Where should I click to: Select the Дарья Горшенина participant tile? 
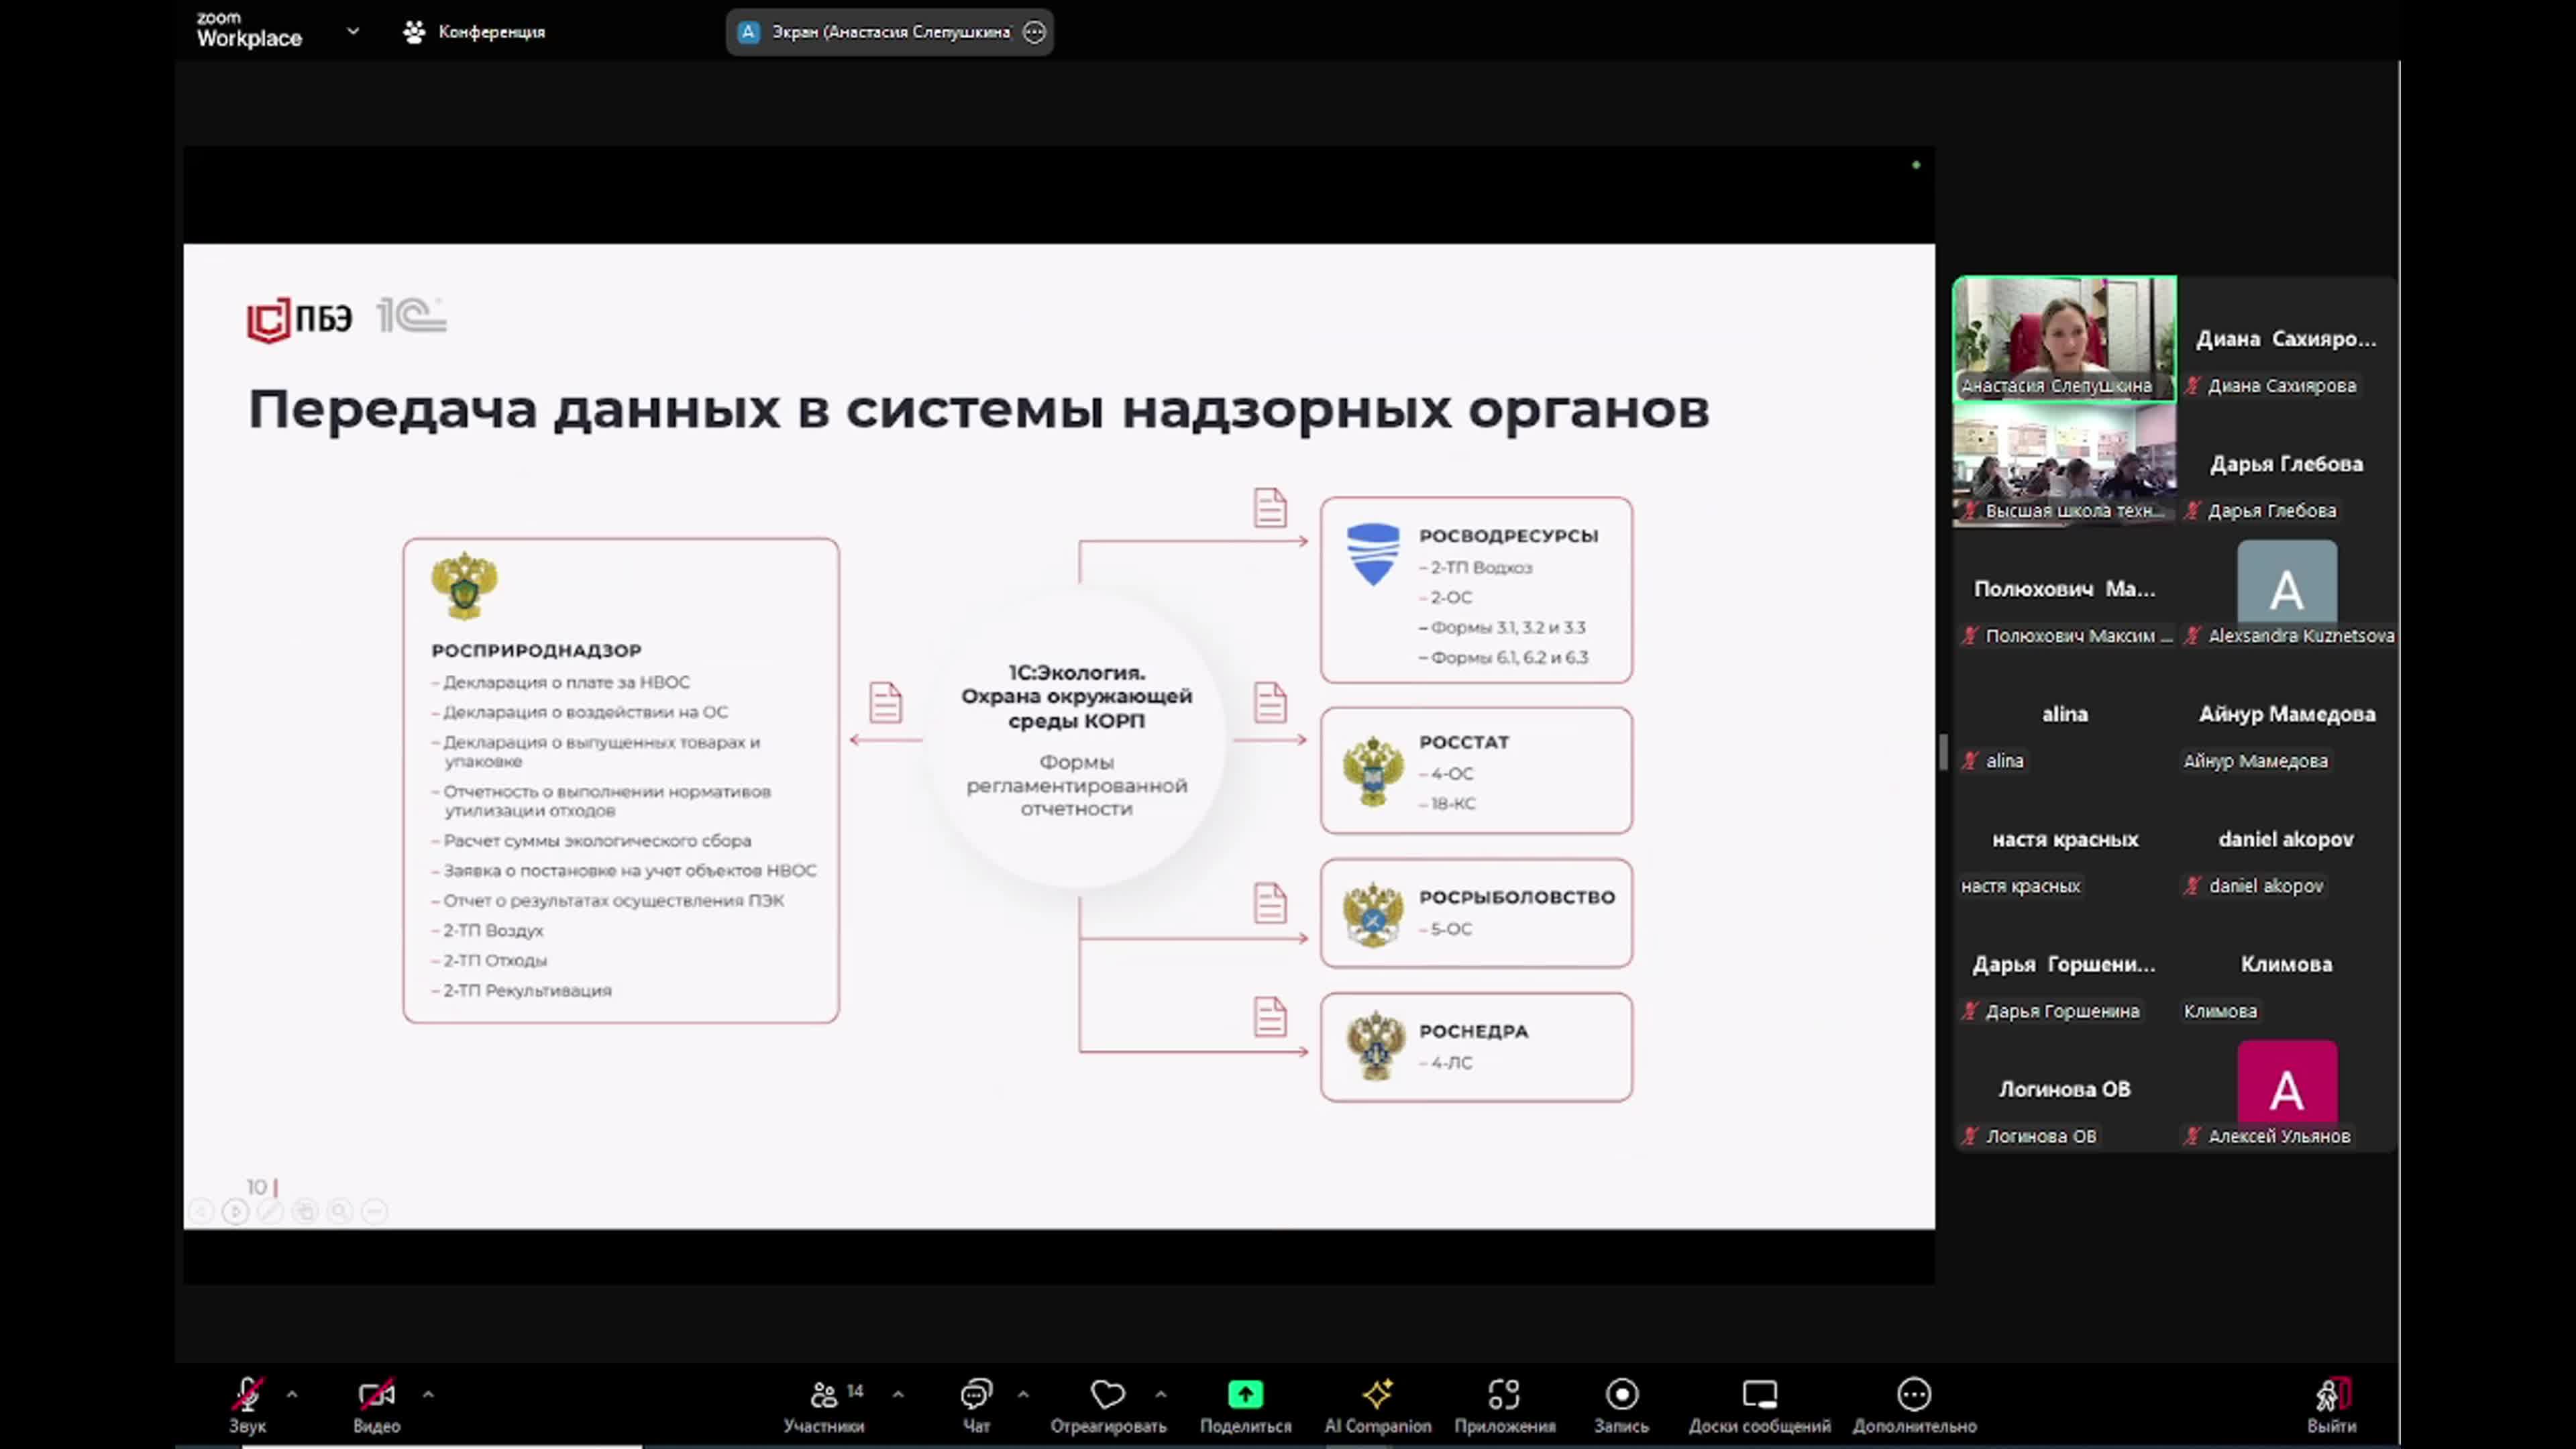pos(2064,964)
